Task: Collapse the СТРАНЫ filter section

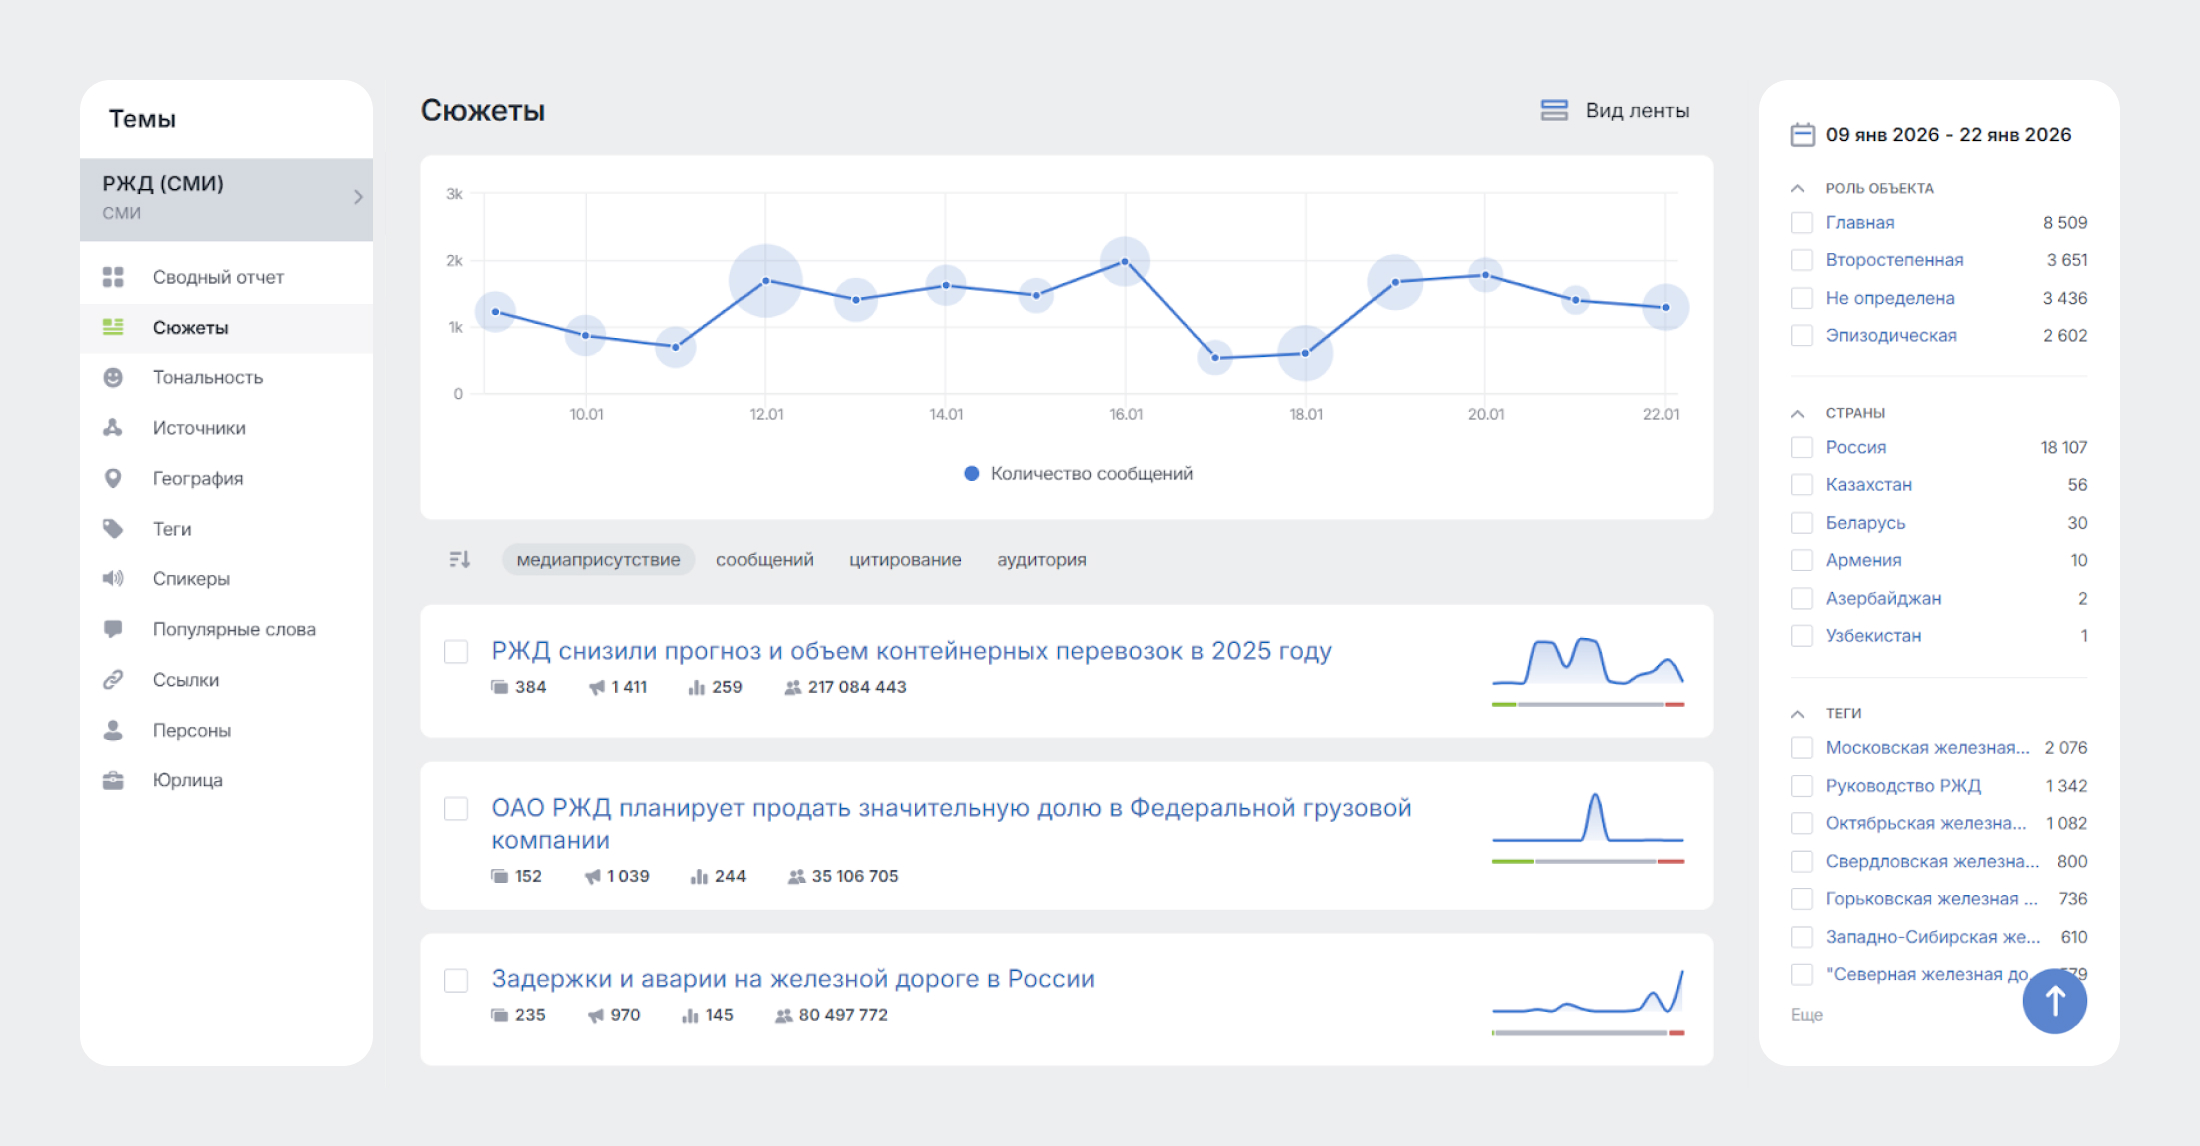Action: [x=1797, y=411]
